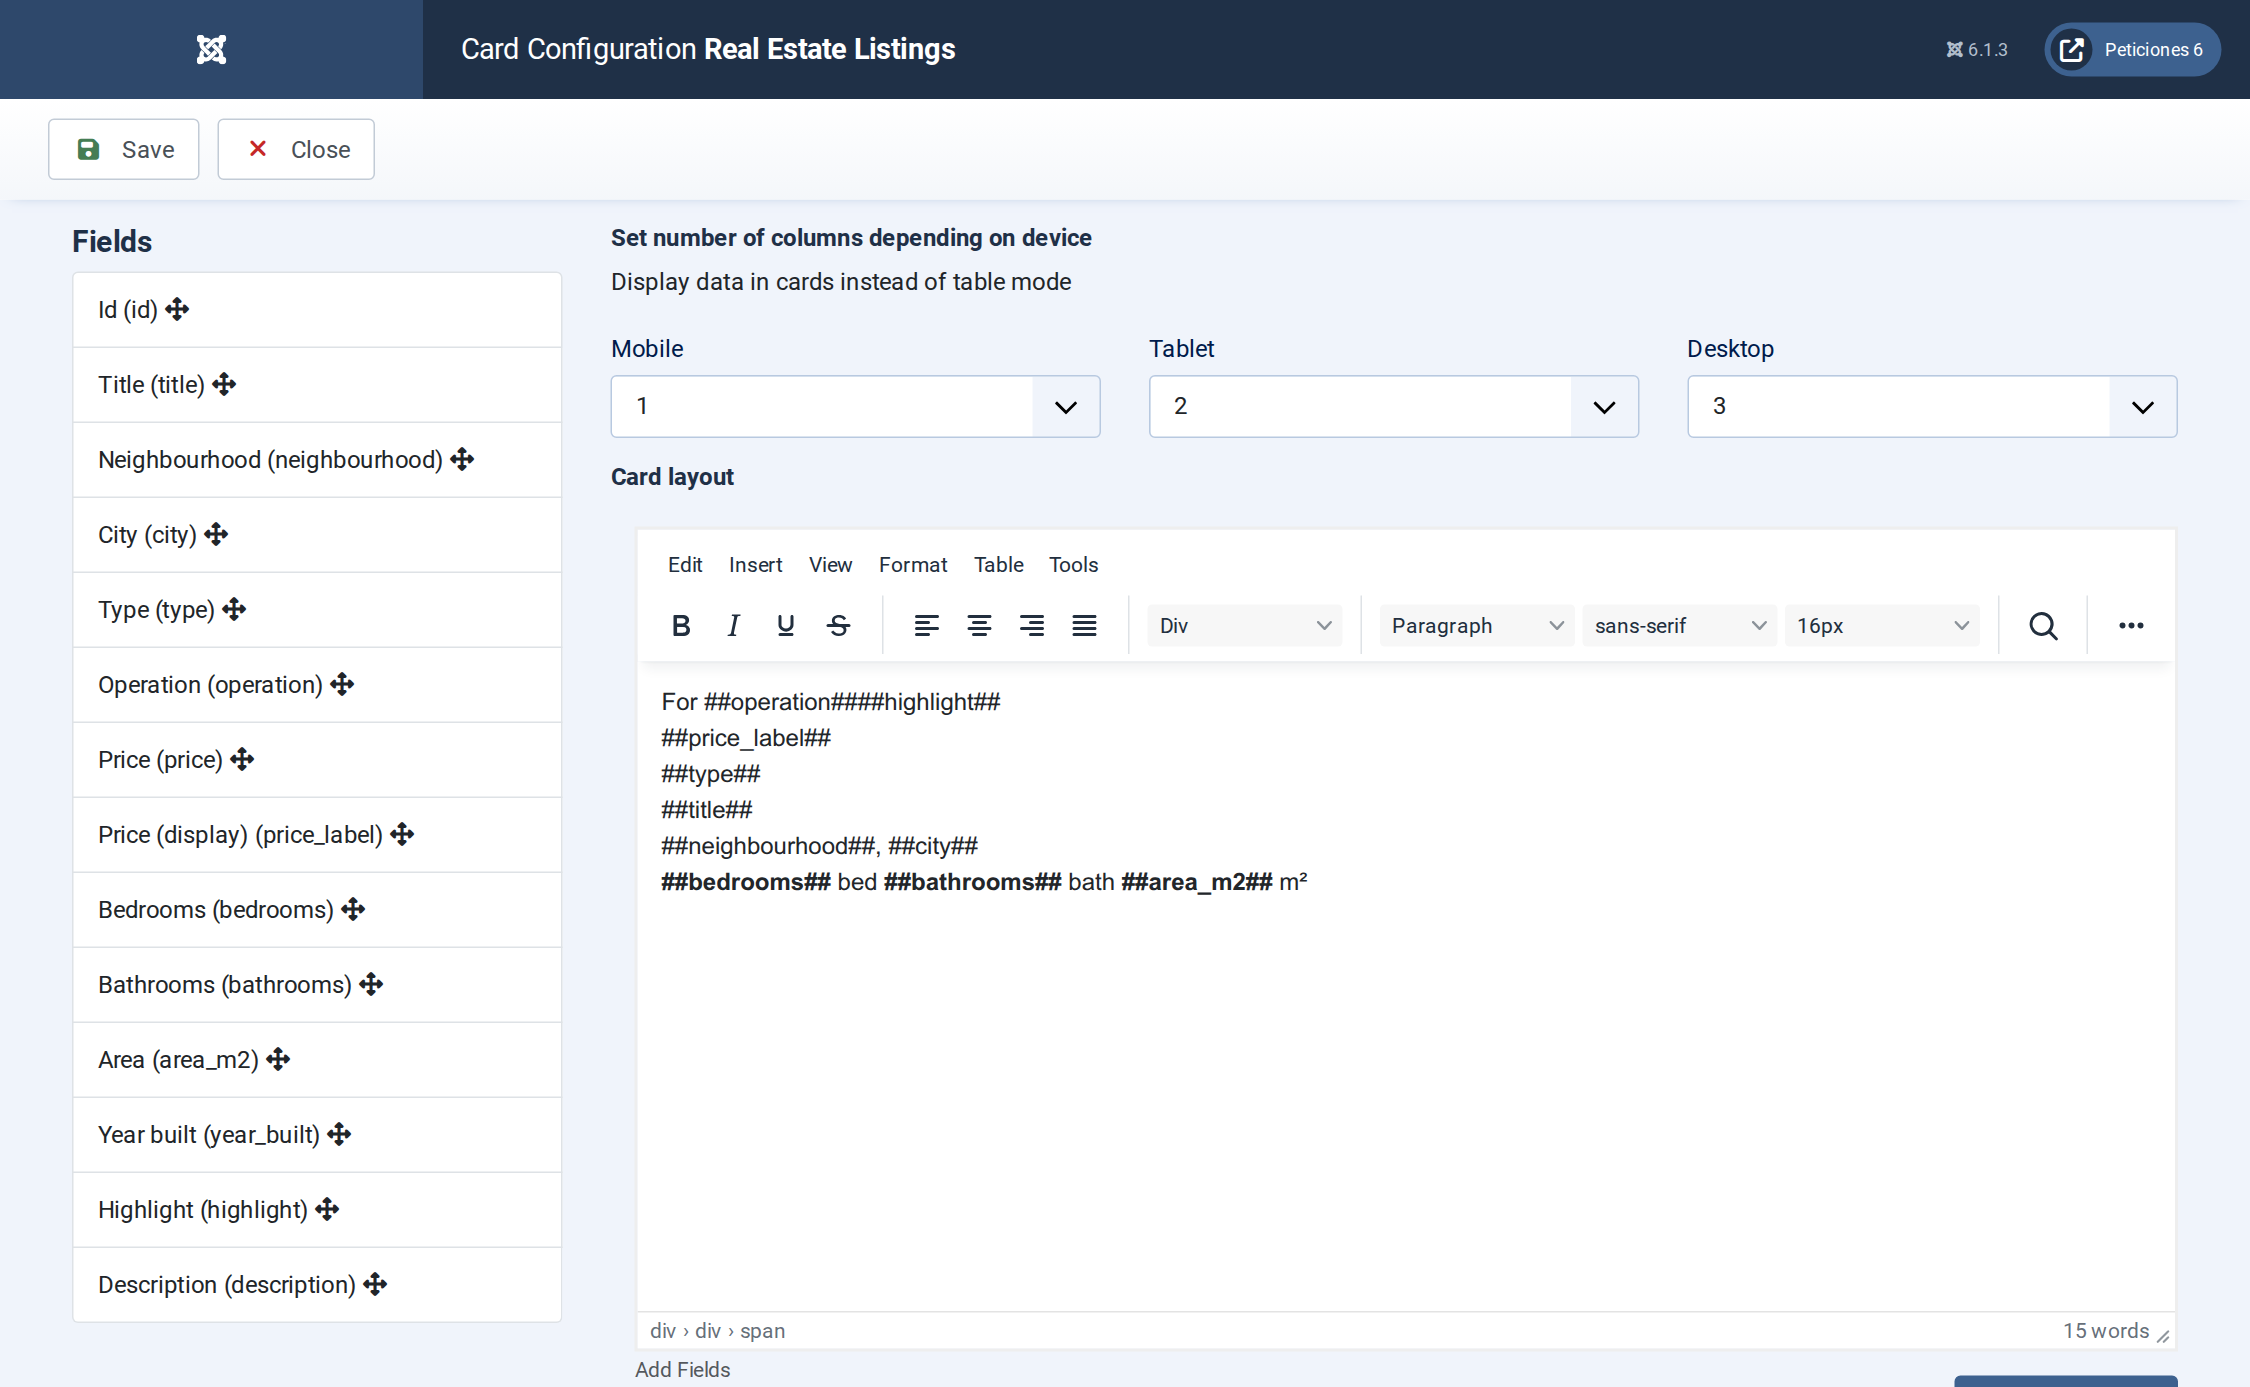Save the card configuration
This screenshot has height=1387, width=2250.
click(x=124, y=149)
